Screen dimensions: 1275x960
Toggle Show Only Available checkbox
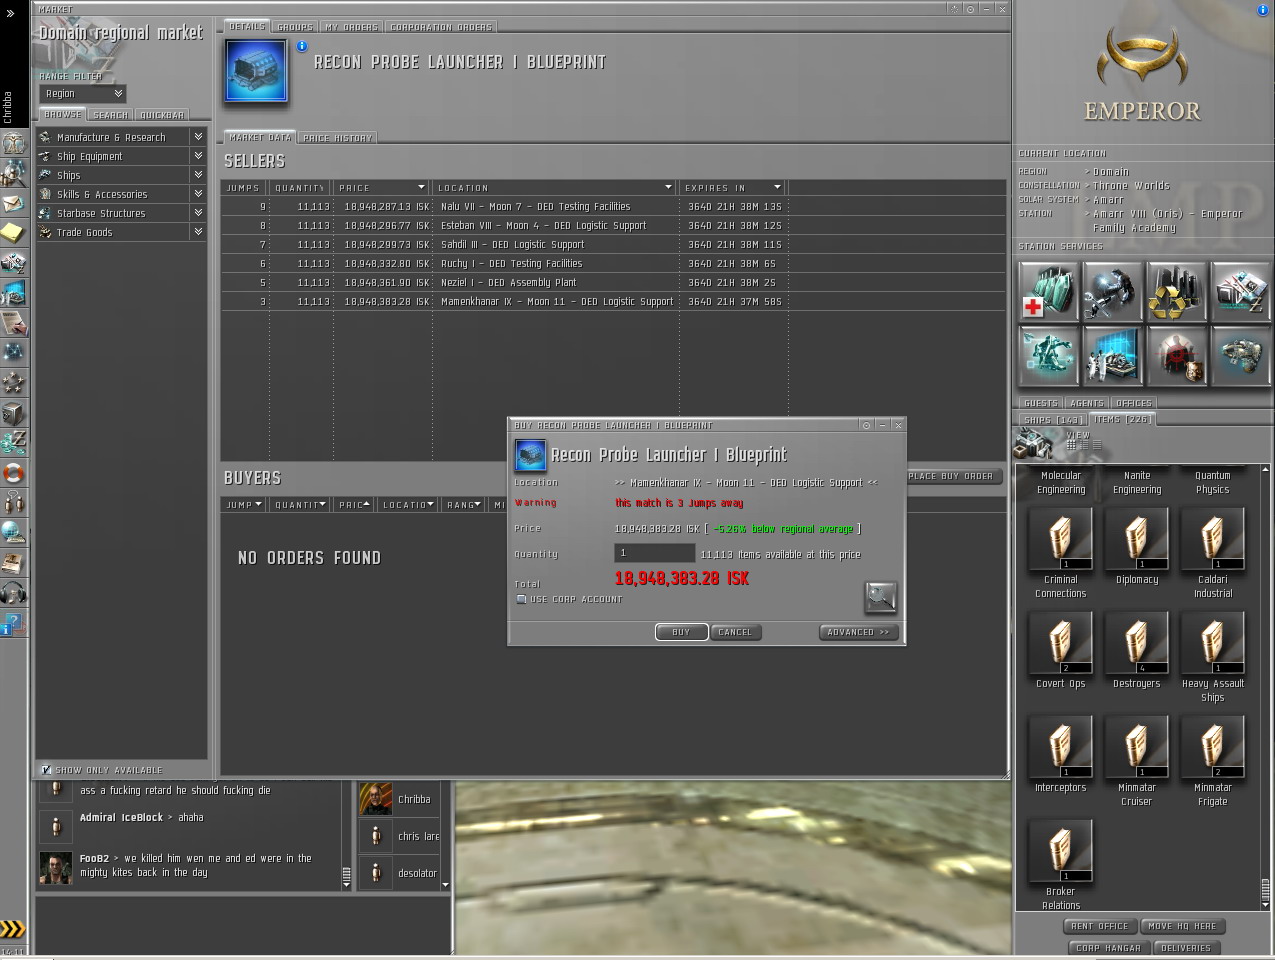pos(46,770)
